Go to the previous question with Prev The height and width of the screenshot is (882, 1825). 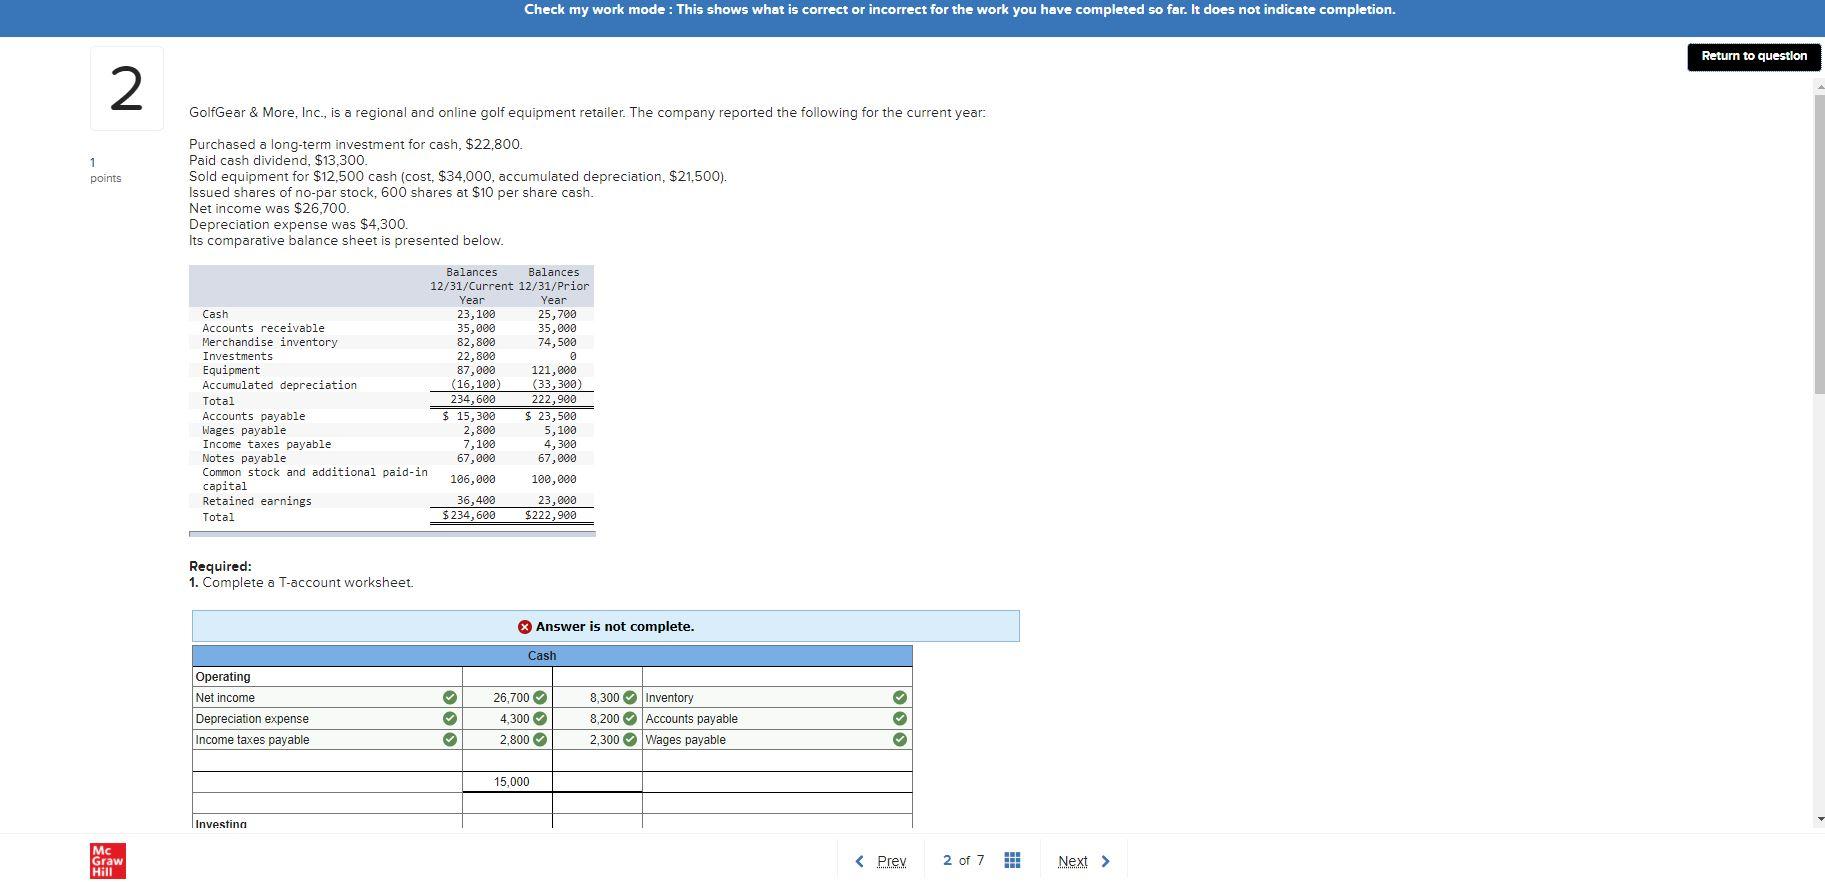click(x=882, y=861)
